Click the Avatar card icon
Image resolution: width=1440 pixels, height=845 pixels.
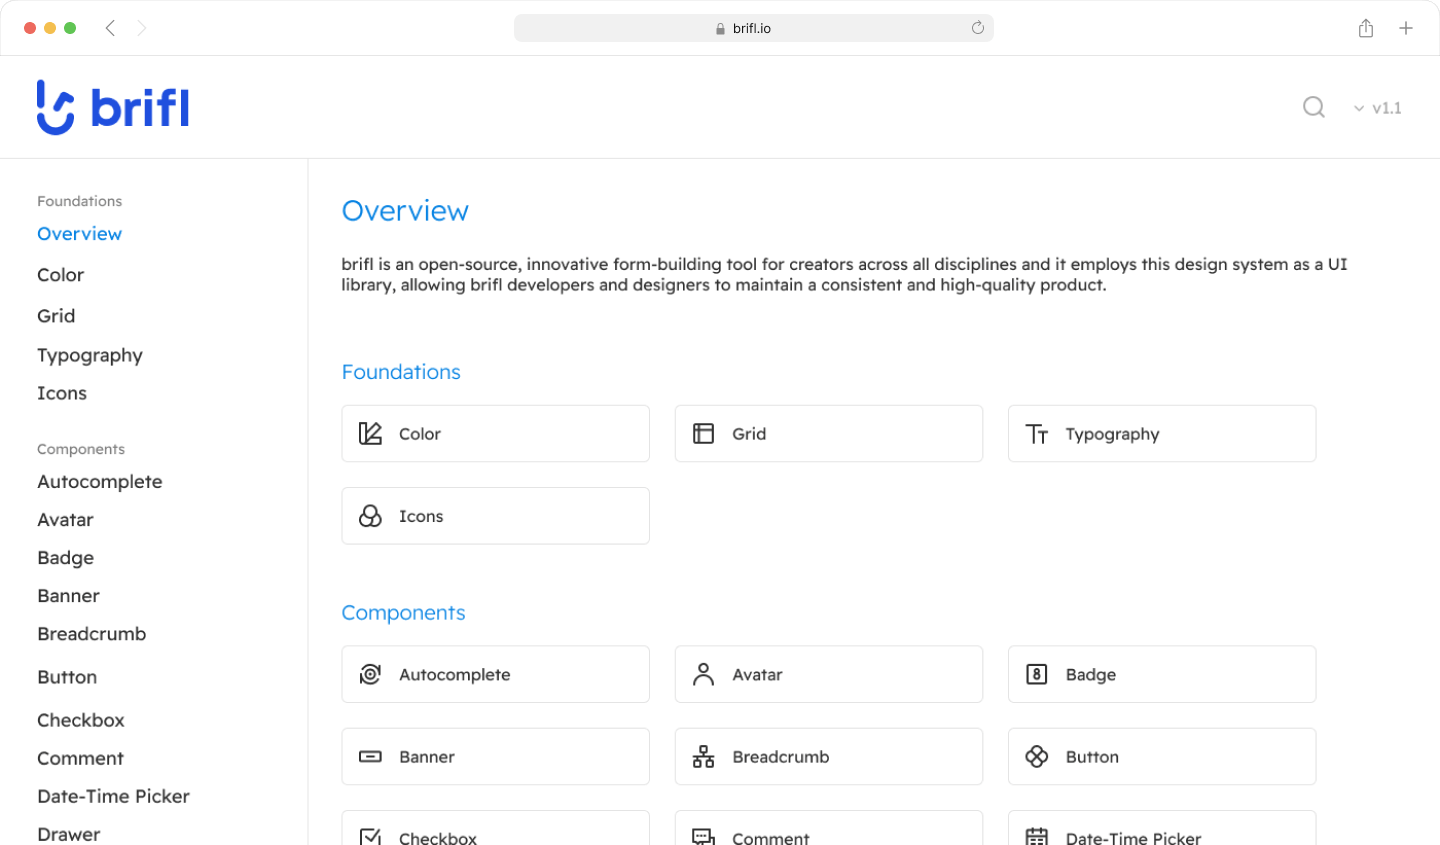704,674
